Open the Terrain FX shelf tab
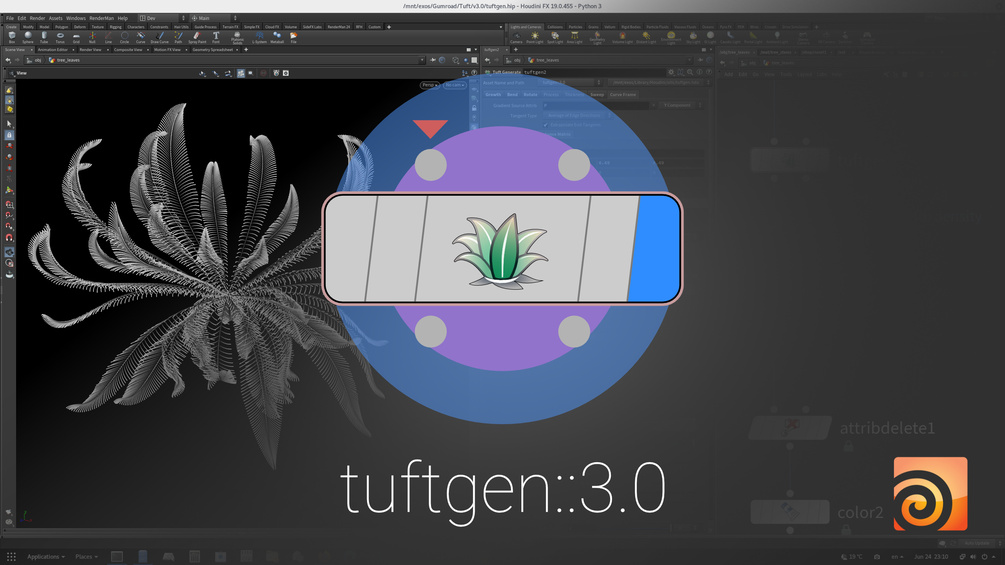Viewport: 1005px width, 565px height. [x=230, y=27]
